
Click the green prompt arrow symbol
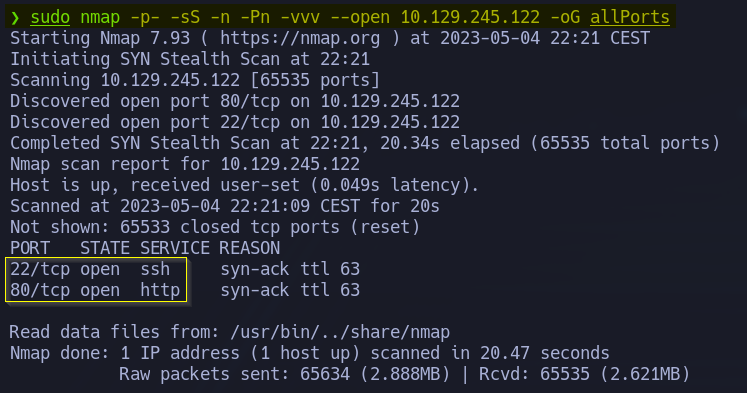pos(15,18)
